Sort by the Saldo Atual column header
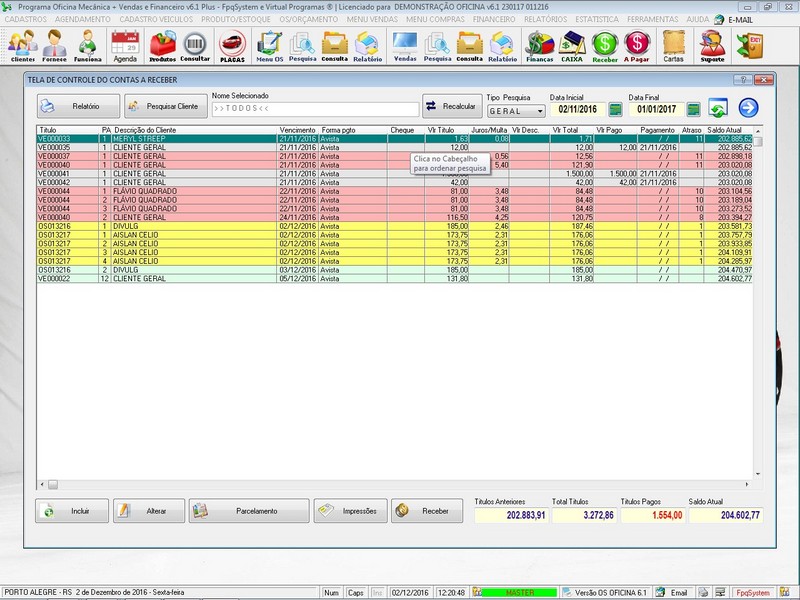 [x=728, y=130]
